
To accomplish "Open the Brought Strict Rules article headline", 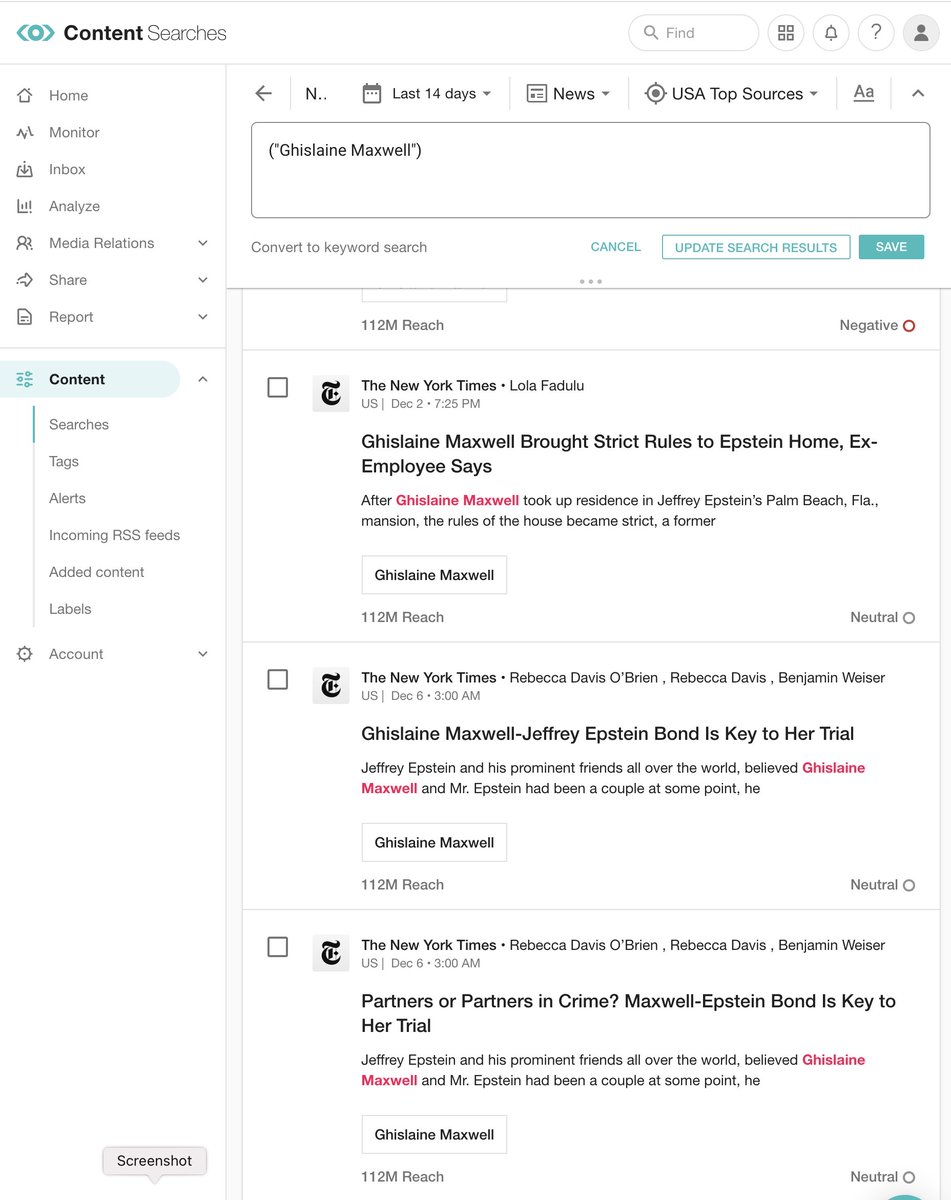I will click(x=619, y=454).
